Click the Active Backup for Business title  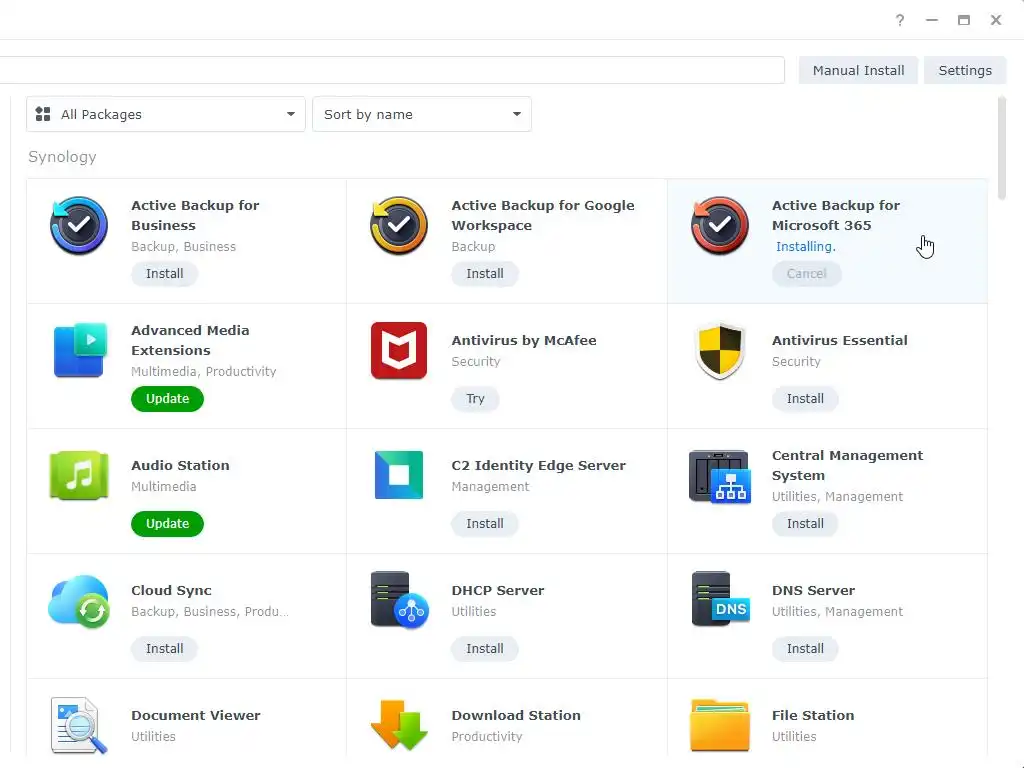195,216
